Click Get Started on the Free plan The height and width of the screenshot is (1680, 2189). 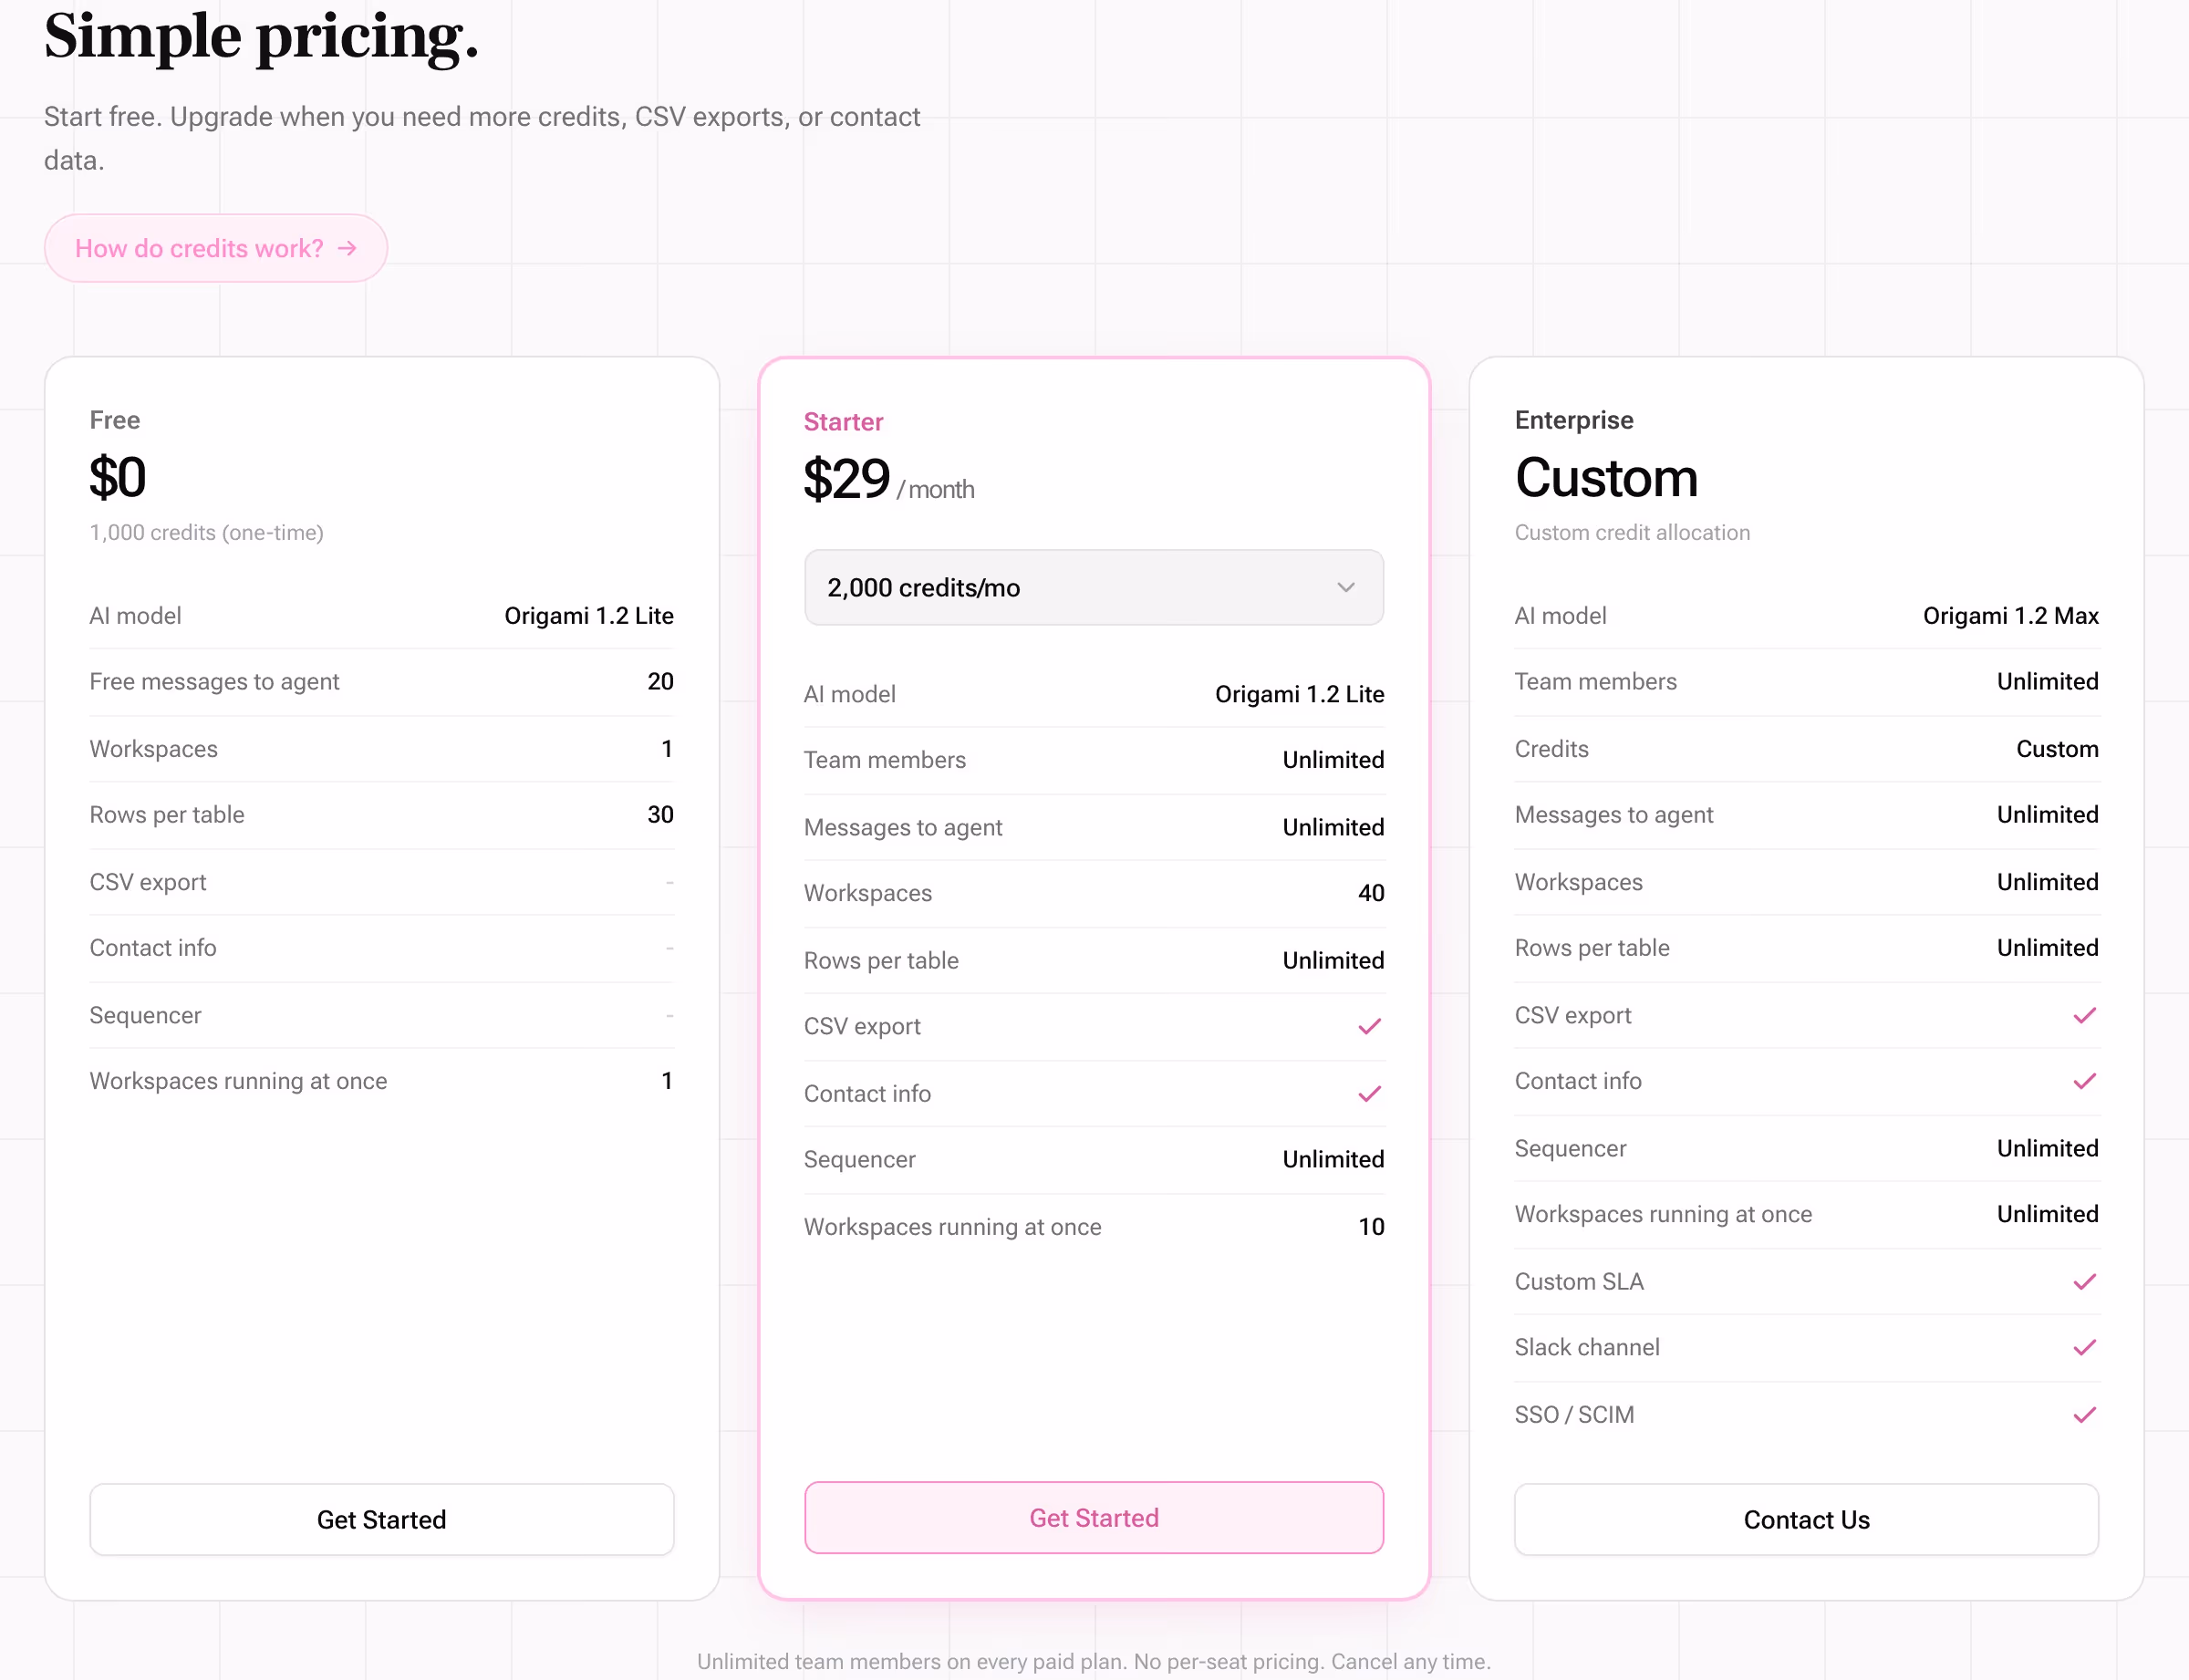[x=382, y=1519]
